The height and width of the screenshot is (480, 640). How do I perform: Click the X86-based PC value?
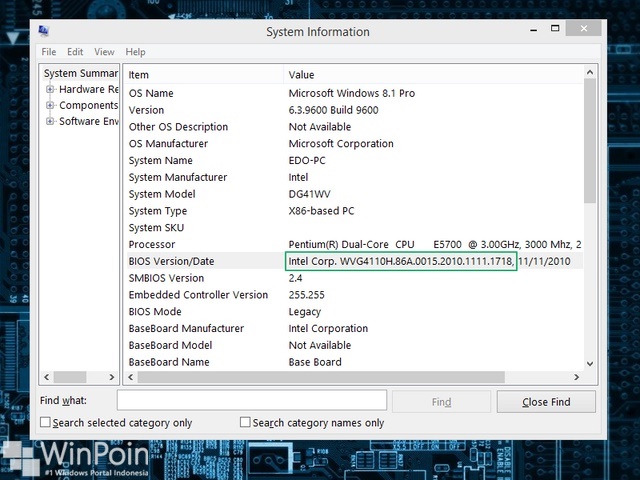pos(321,211)
